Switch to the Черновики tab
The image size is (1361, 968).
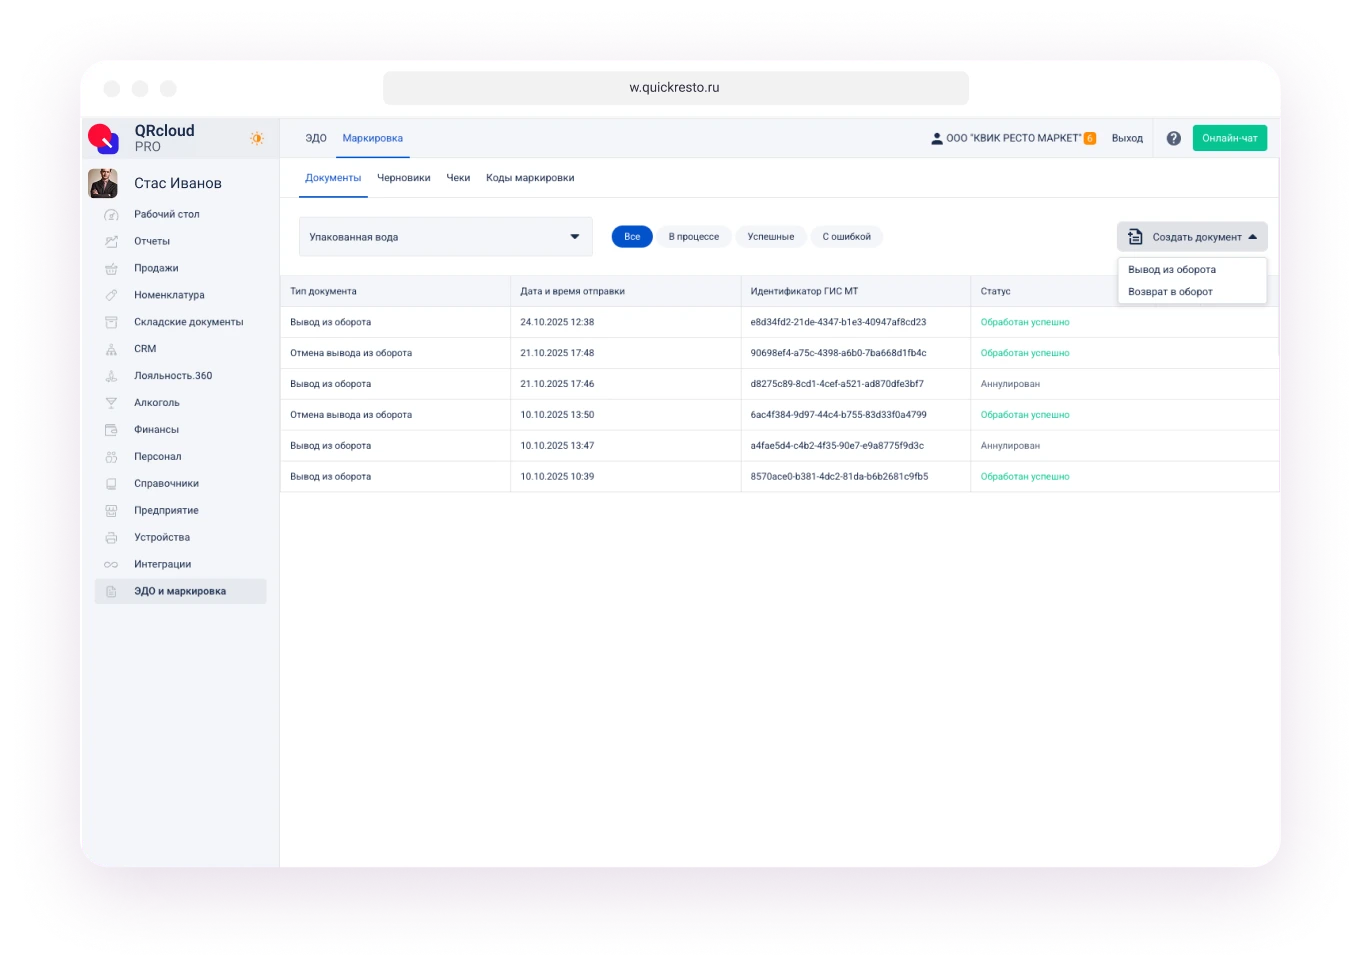pos(403,178)
